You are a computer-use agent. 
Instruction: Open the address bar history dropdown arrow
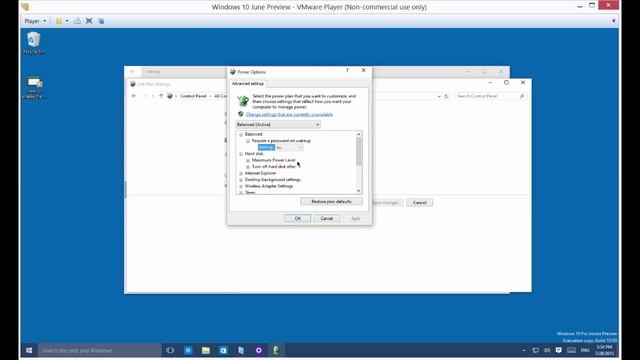click(x=439, y=96)
